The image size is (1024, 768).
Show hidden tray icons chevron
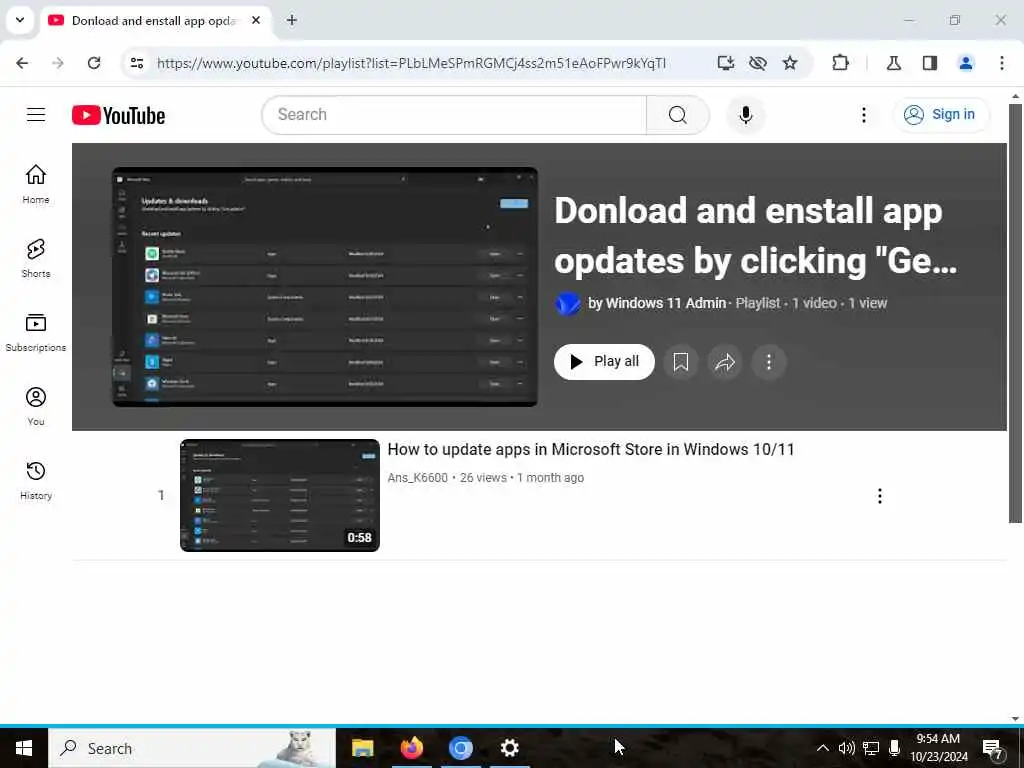pos(822,748)
